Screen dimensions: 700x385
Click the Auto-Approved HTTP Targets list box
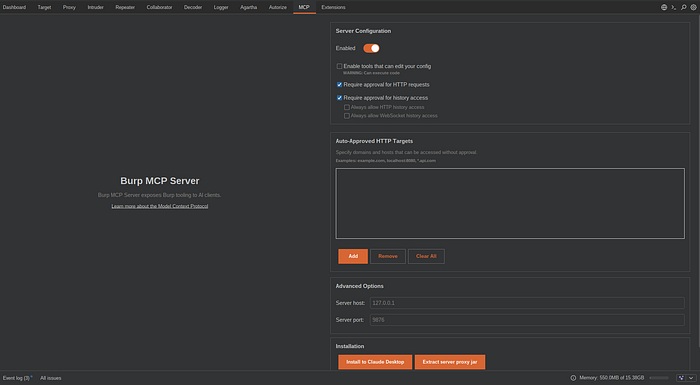click(510, 203)
